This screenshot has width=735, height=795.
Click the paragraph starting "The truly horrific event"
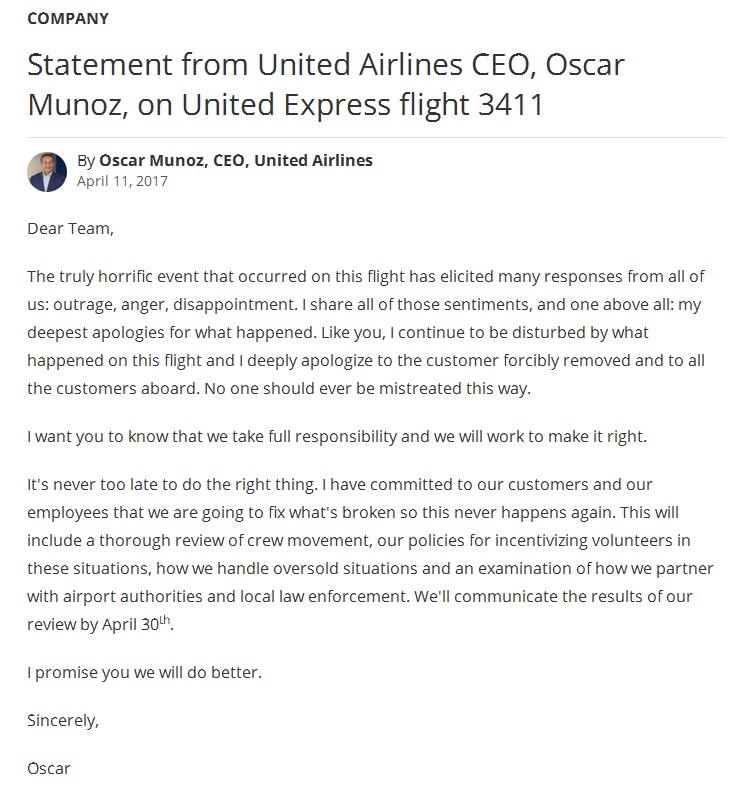point(366,332)
